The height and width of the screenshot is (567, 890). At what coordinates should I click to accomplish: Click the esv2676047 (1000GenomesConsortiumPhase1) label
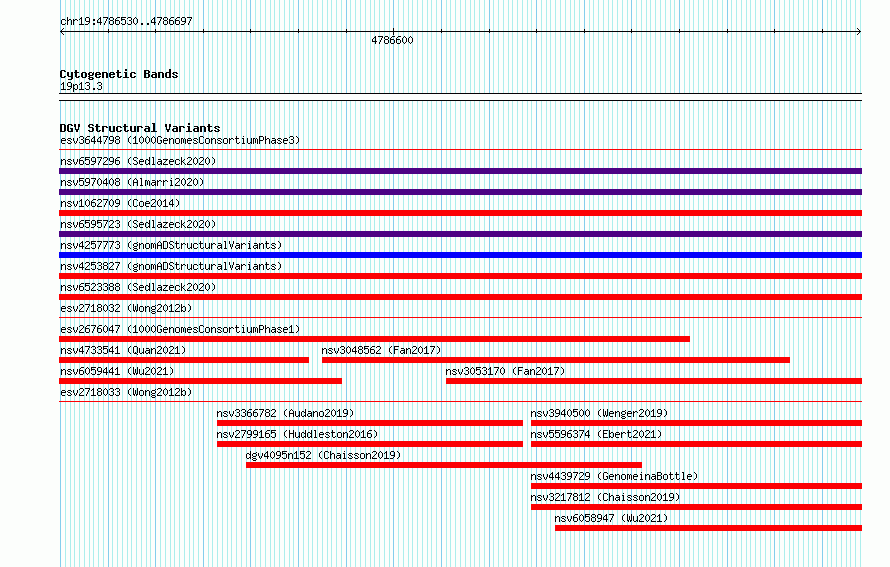pos(180,329)
